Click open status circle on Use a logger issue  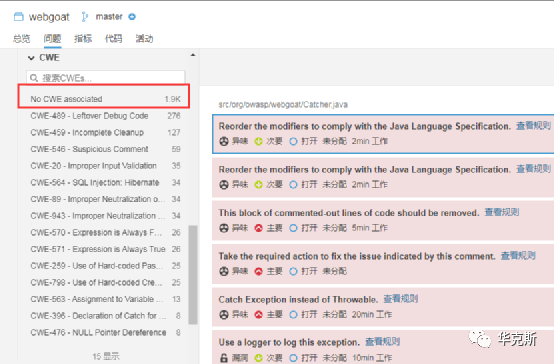coord(293,358)
